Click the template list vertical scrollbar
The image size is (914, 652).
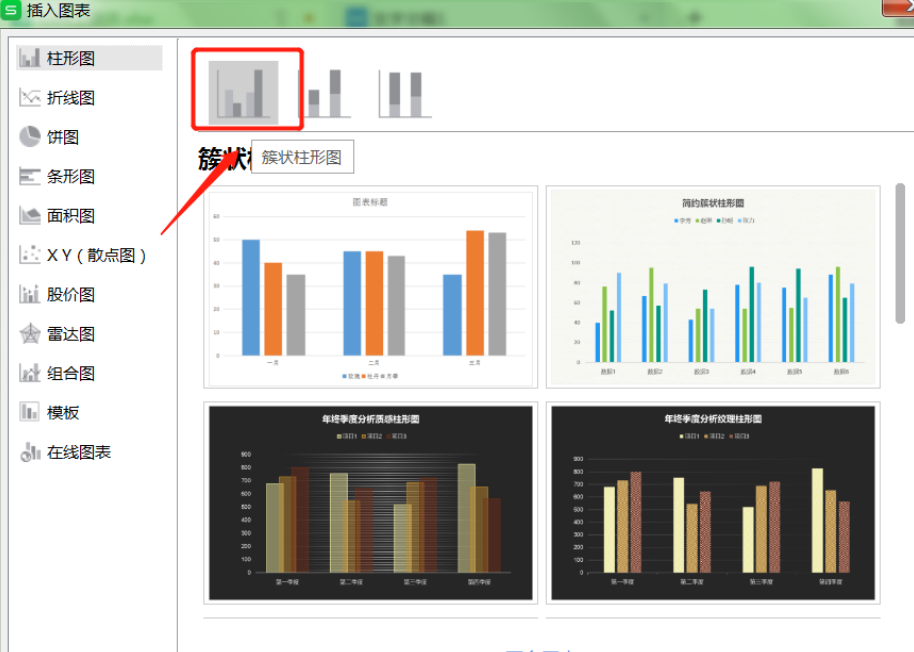[x=900, y=253]
